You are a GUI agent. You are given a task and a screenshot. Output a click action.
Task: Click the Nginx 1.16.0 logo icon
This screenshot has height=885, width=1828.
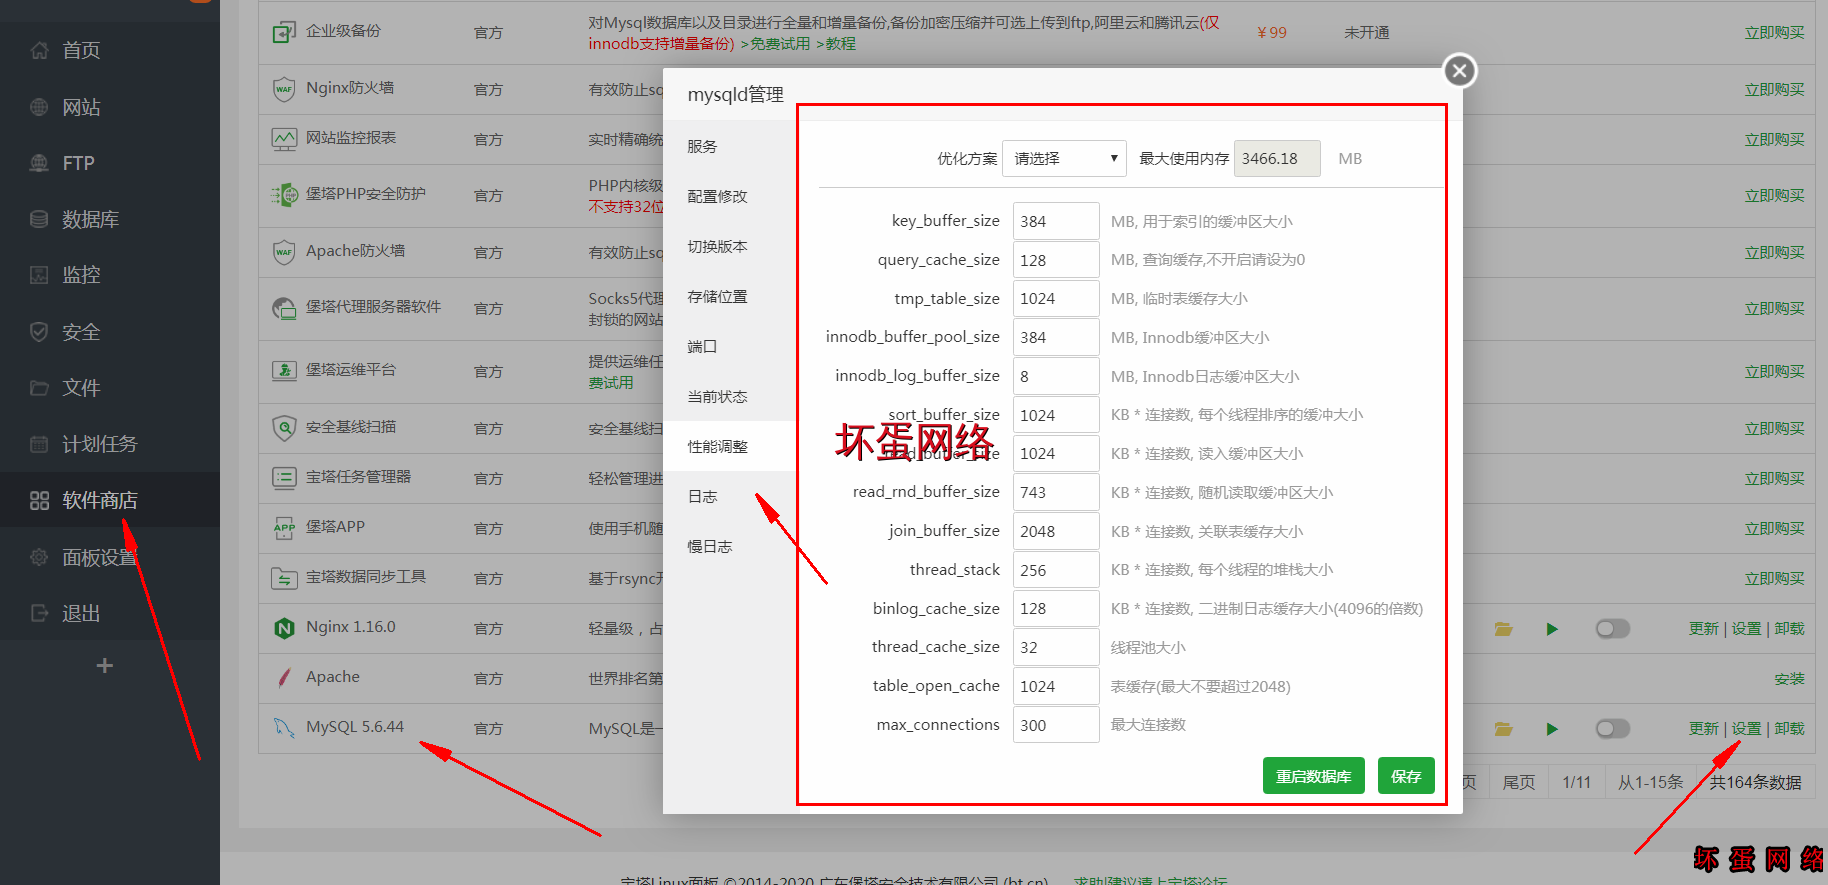(284, 628)
